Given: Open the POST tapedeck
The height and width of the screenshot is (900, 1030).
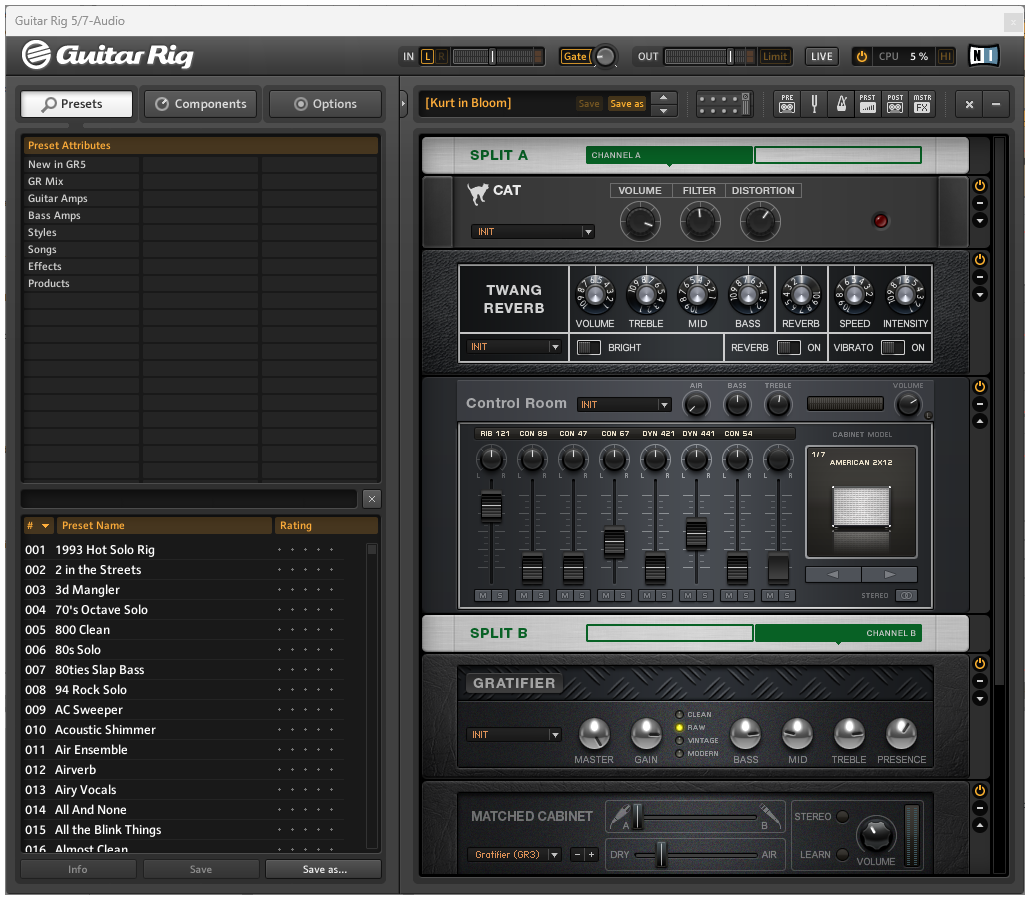Looking at the screenshot, I should 895,103.
